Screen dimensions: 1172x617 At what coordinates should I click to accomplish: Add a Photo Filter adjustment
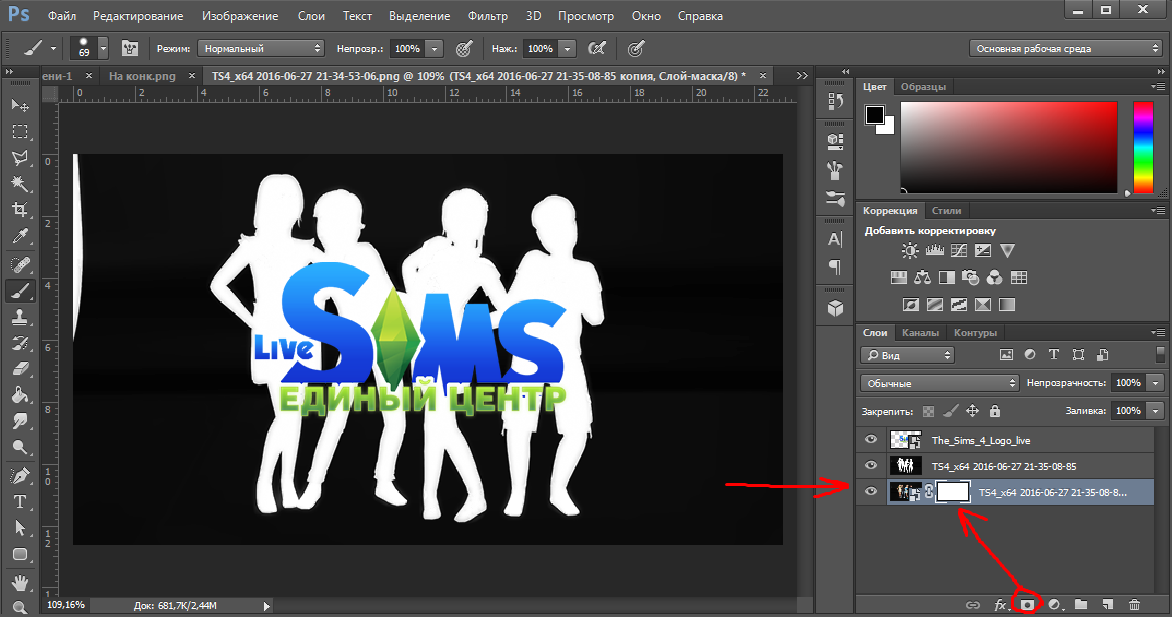click(970, 277)
